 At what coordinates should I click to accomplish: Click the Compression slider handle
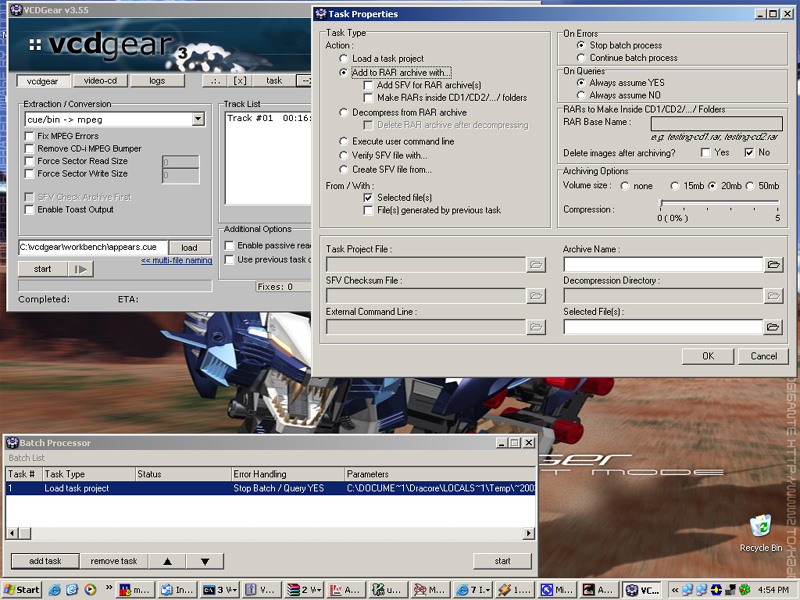[x=661, y=204]
